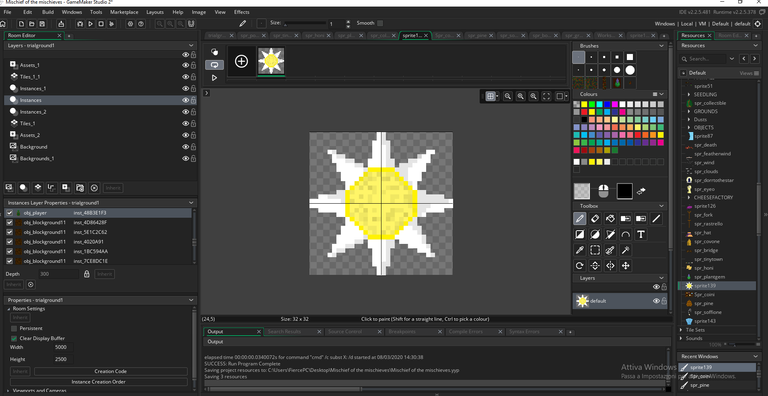The image size is (768, 396).
Task: Select the Rectangle Selection tool
Action: [595, 250]
